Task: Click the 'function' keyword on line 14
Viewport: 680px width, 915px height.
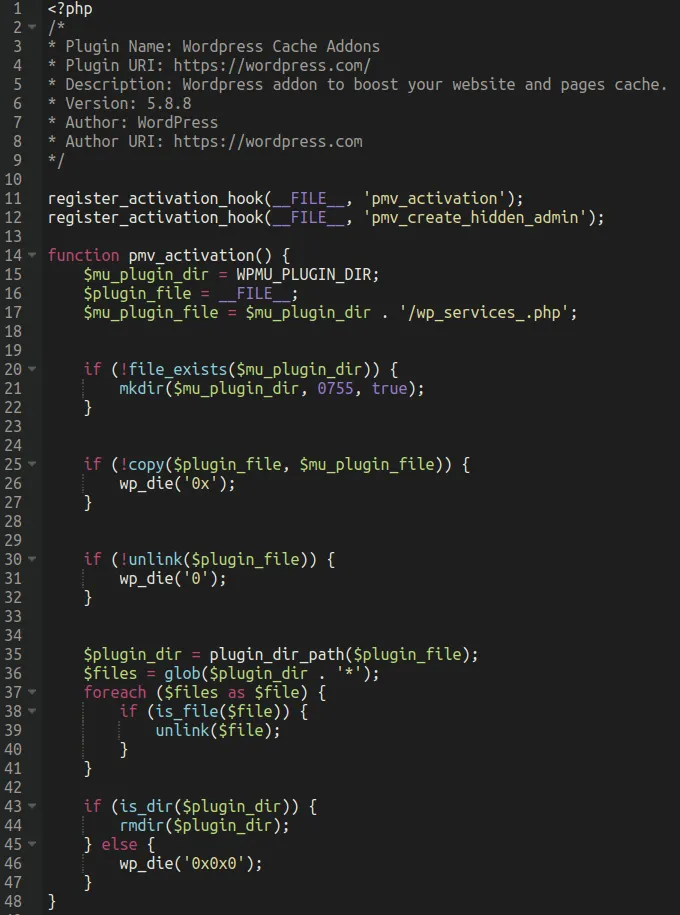Action: tap(83, 256)
